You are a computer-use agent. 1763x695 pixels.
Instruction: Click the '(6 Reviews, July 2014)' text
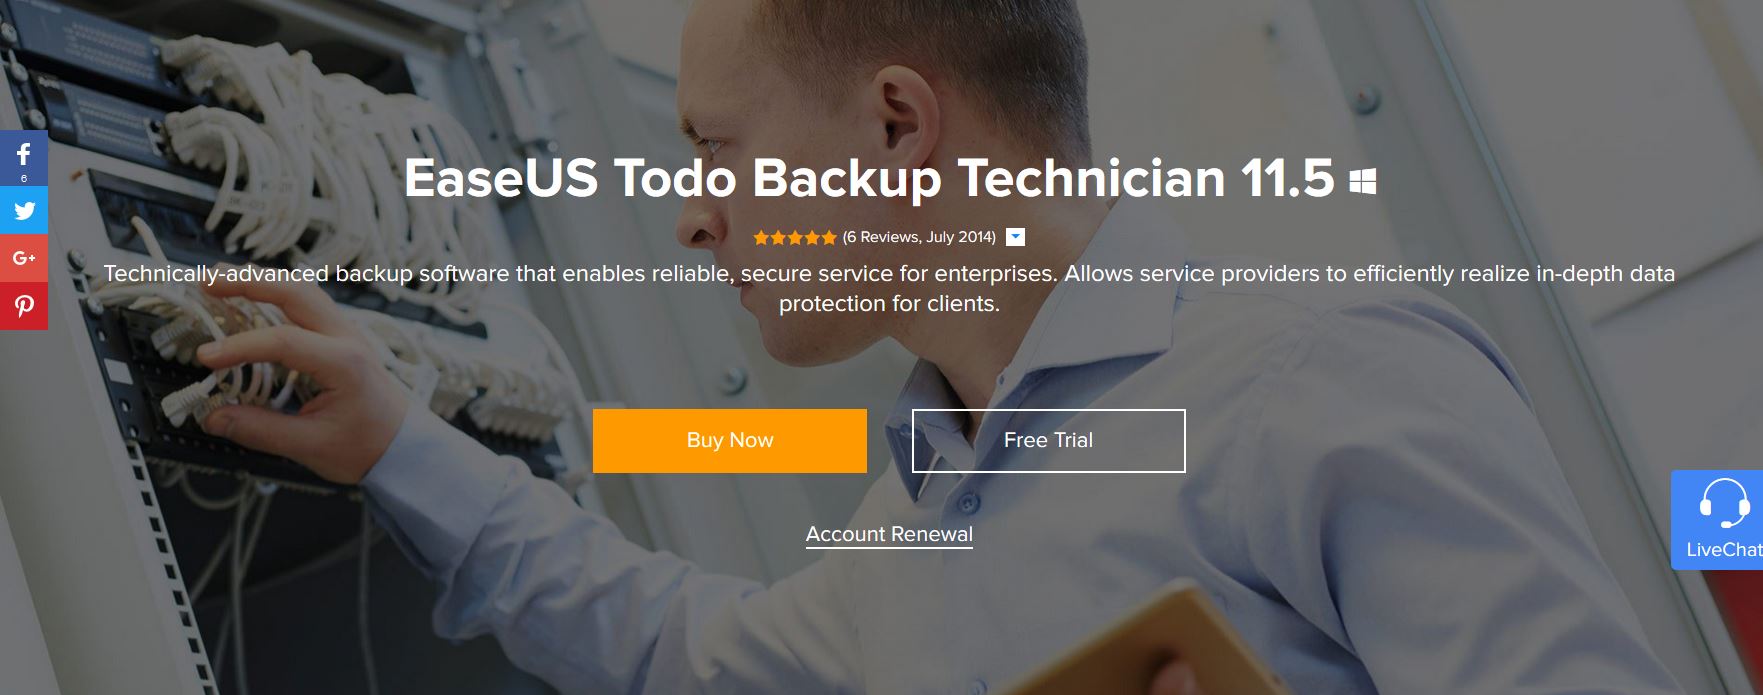point(919,237)
